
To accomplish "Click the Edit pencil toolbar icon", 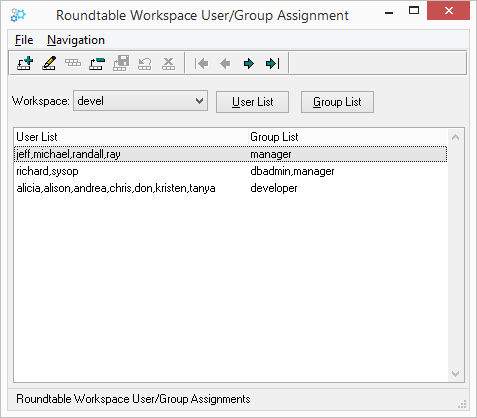I will 49,63.
